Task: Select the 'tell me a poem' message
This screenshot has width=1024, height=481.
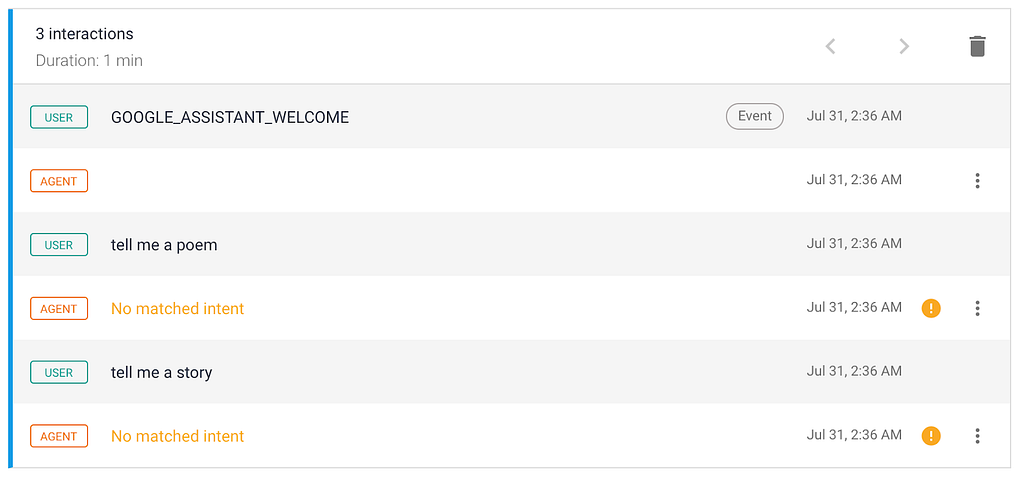Action: tap(164, 245)
